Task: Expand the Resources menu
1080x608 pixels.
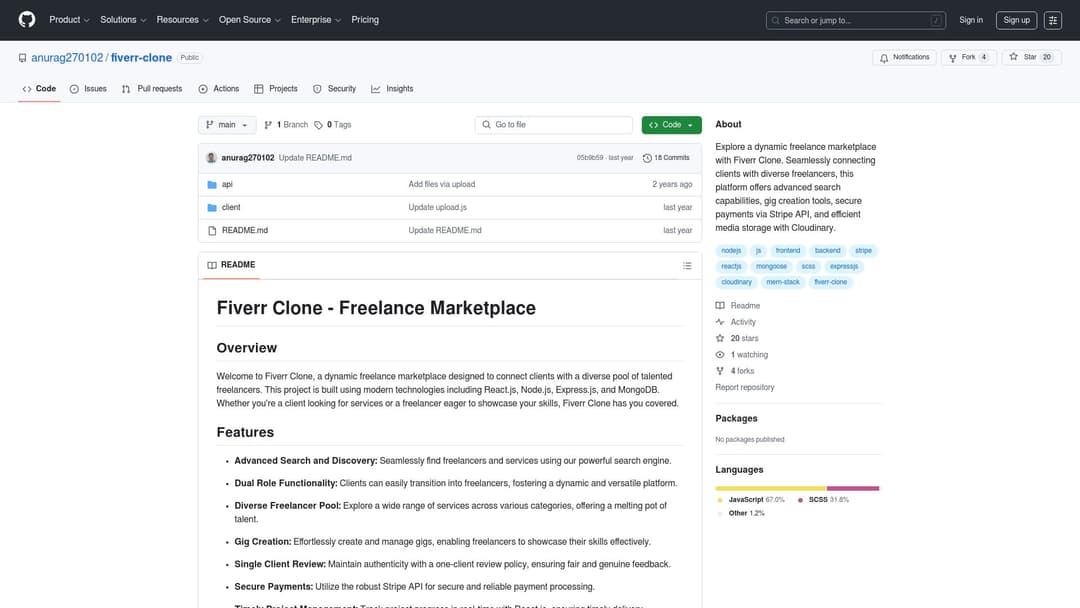Action: pyautogui.click(x=183, y=20)
